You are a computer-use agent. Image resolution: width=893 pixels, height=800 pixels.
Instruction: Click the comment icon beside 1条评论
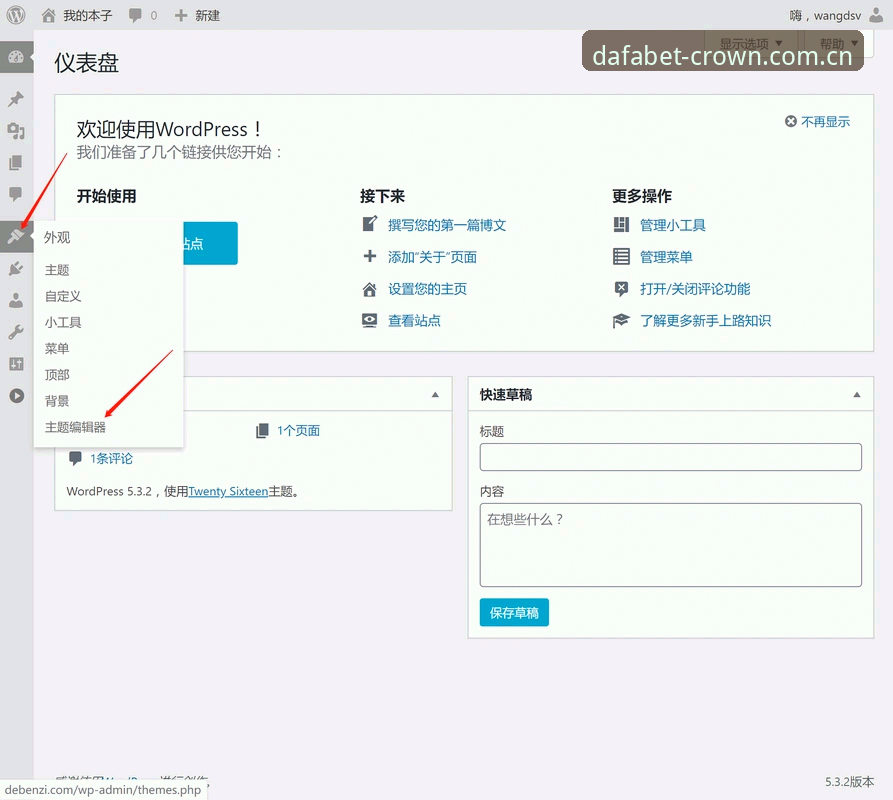click(x=75, y=458)
